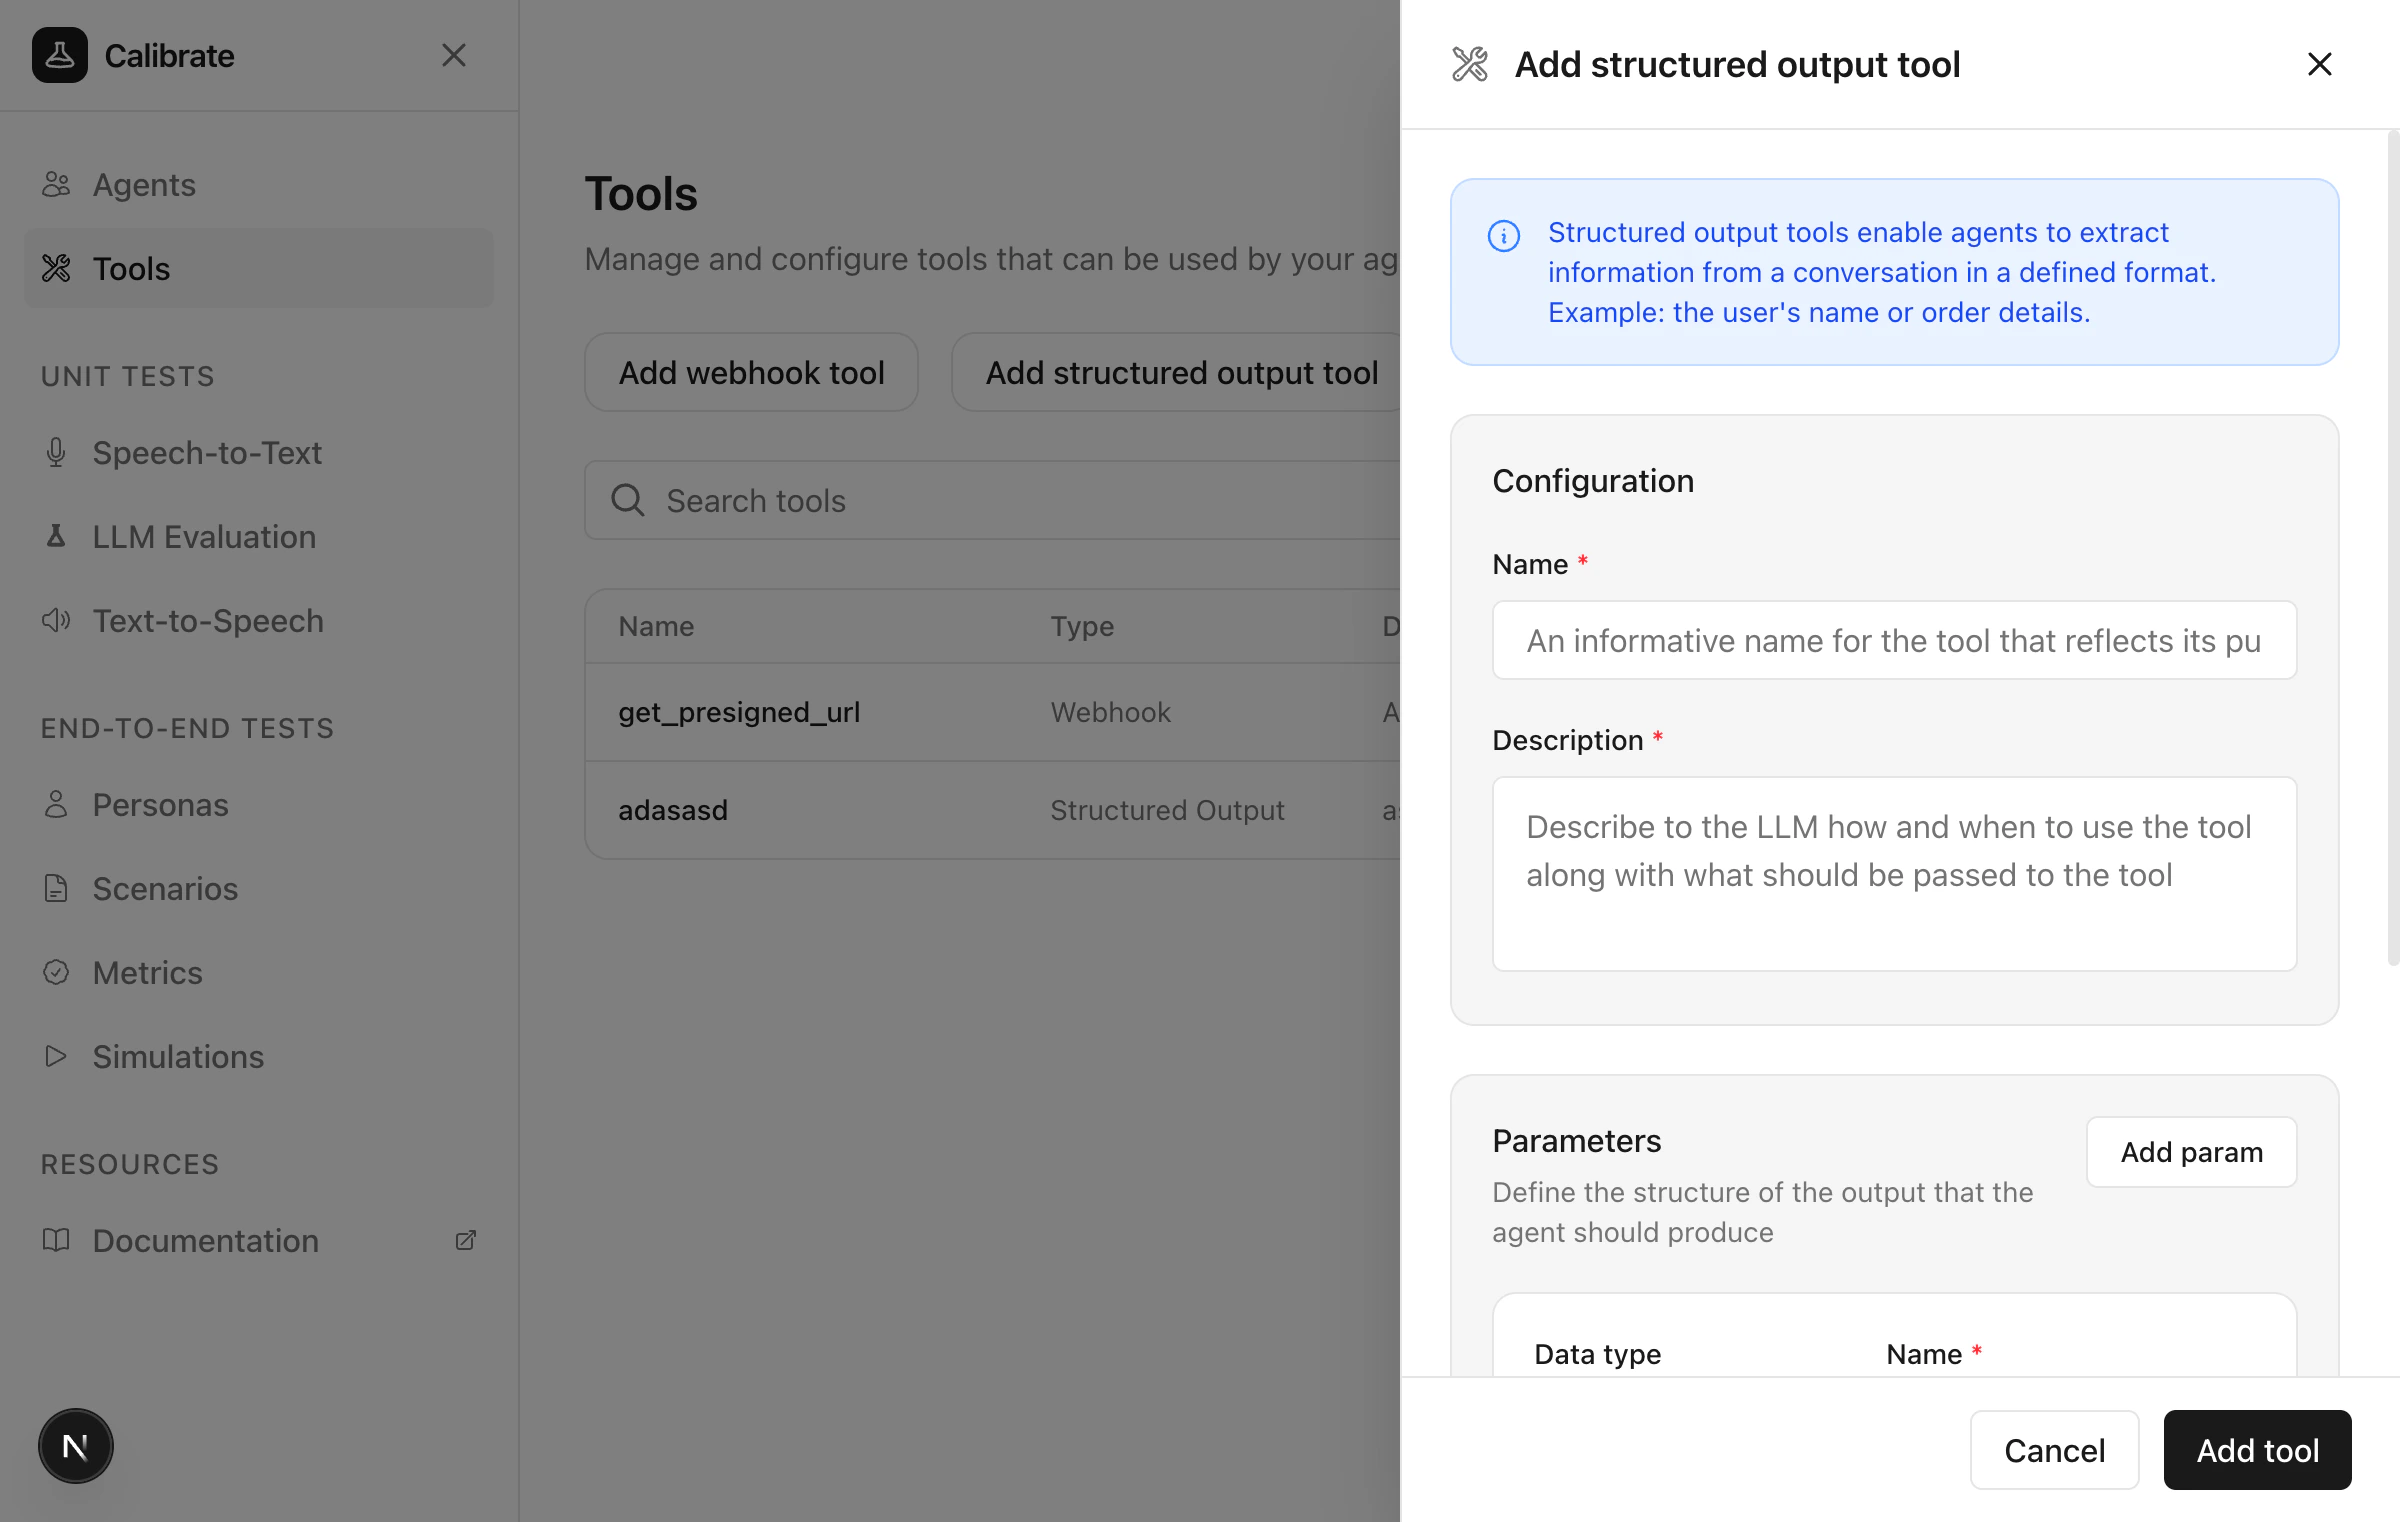Select Tools in the sidebar navigation
This screenshot has width=2400, height=1522.
[131, 268]
